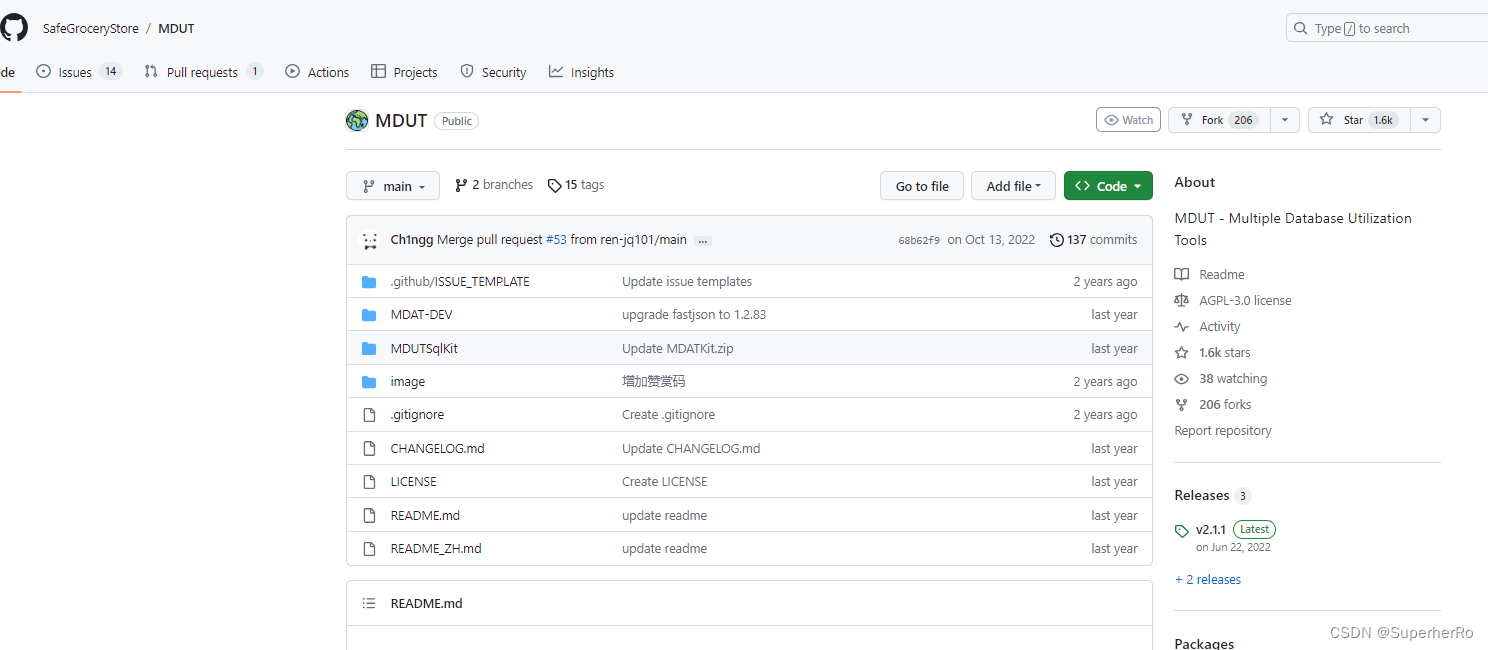Click the commit history clock icon
This screenshot has width=1488, height=650.
coord(1056,240)
